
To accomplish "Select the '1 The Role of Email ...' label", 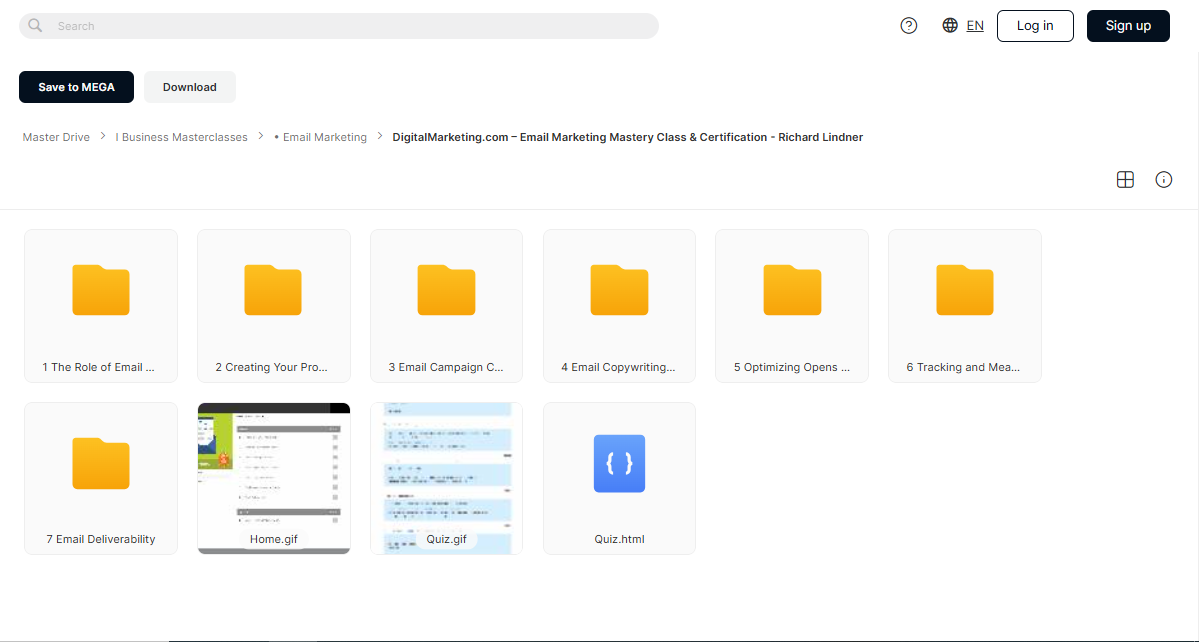I will pos(99,367).
